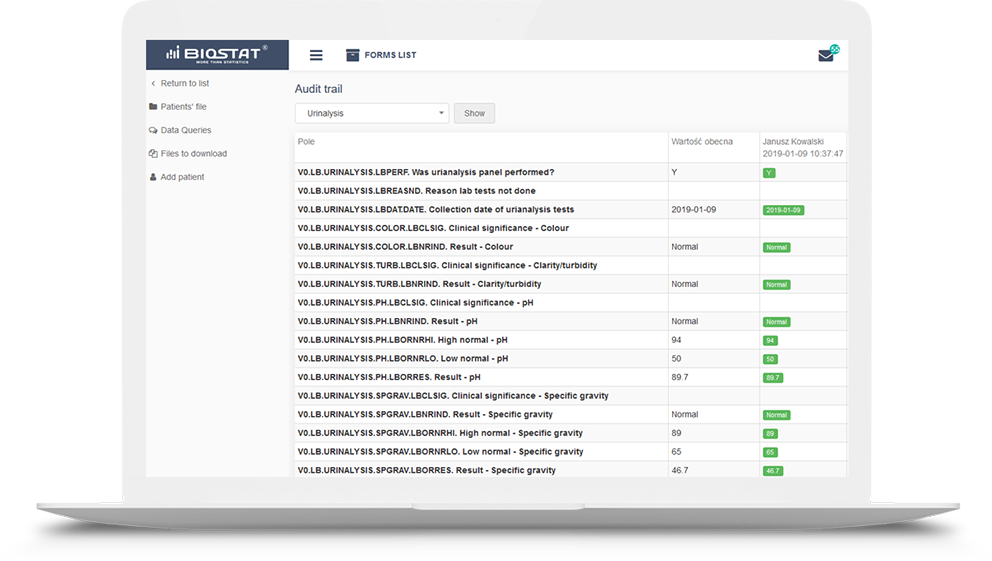
Task: Toggle the hamburger sidebar menu
Action: click(316, 55)
